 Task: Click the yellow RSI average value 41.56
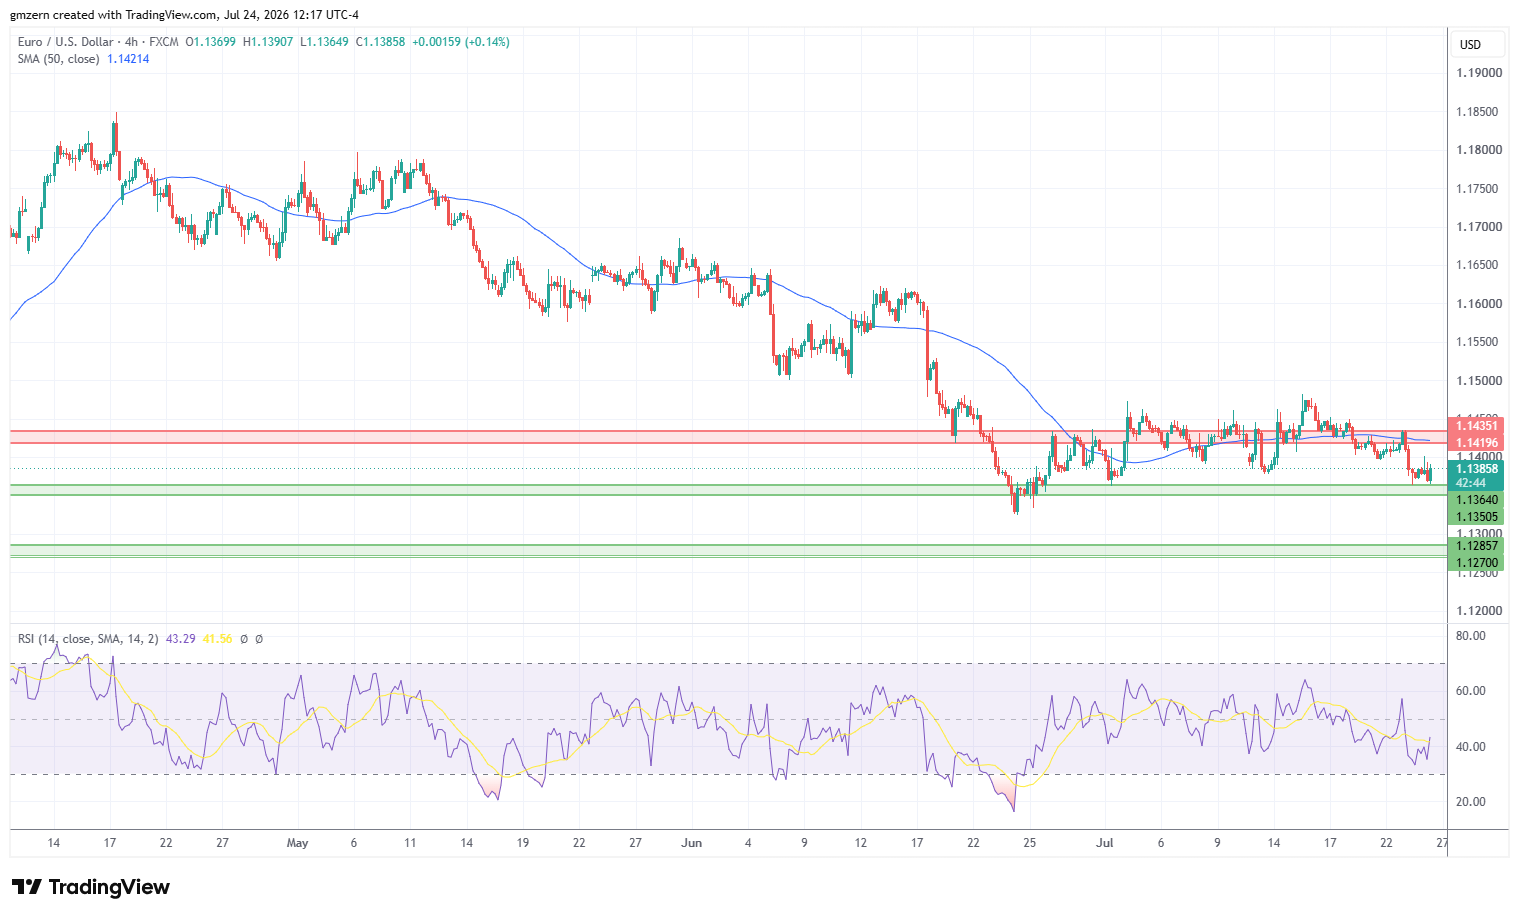[217, 639]
